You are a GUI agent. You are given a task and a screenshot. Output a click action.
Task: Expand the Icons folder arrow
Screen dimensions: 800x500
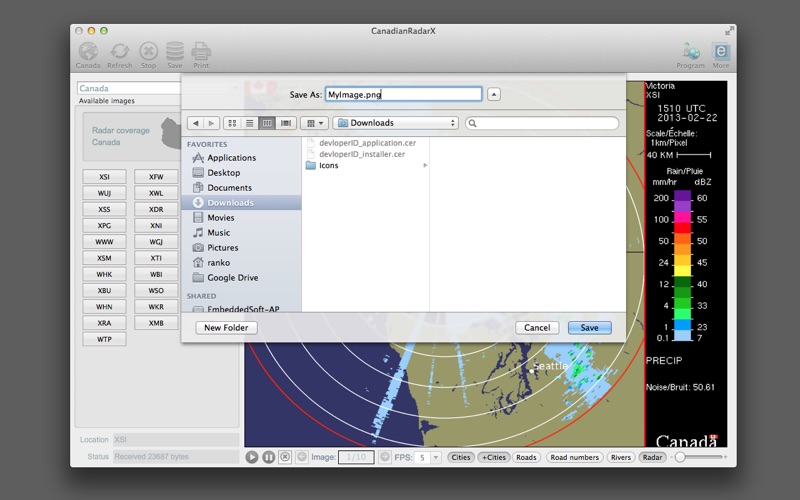(x=425, y=165)
